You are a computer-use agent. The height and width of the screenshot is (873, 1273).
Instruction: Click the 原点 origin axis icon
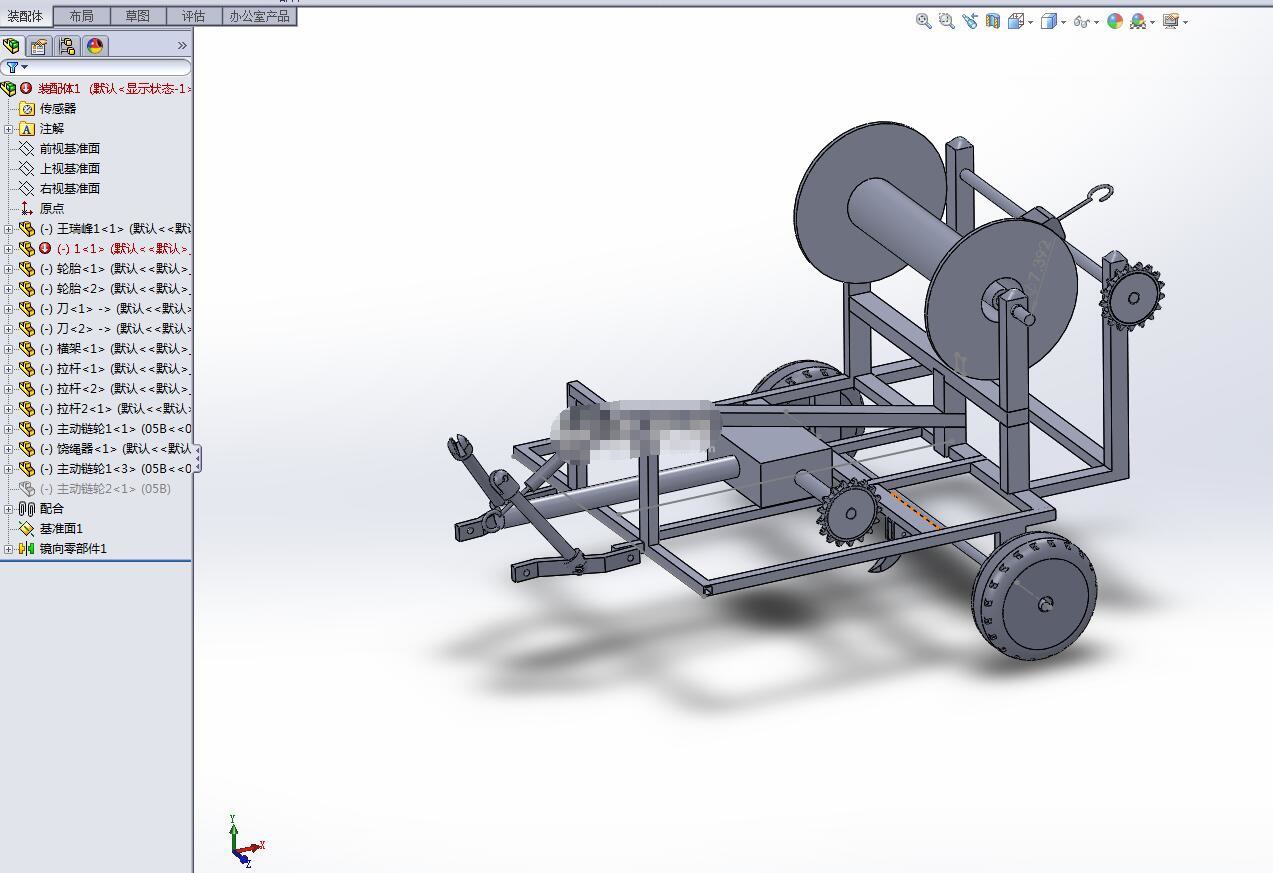(27, 208)
